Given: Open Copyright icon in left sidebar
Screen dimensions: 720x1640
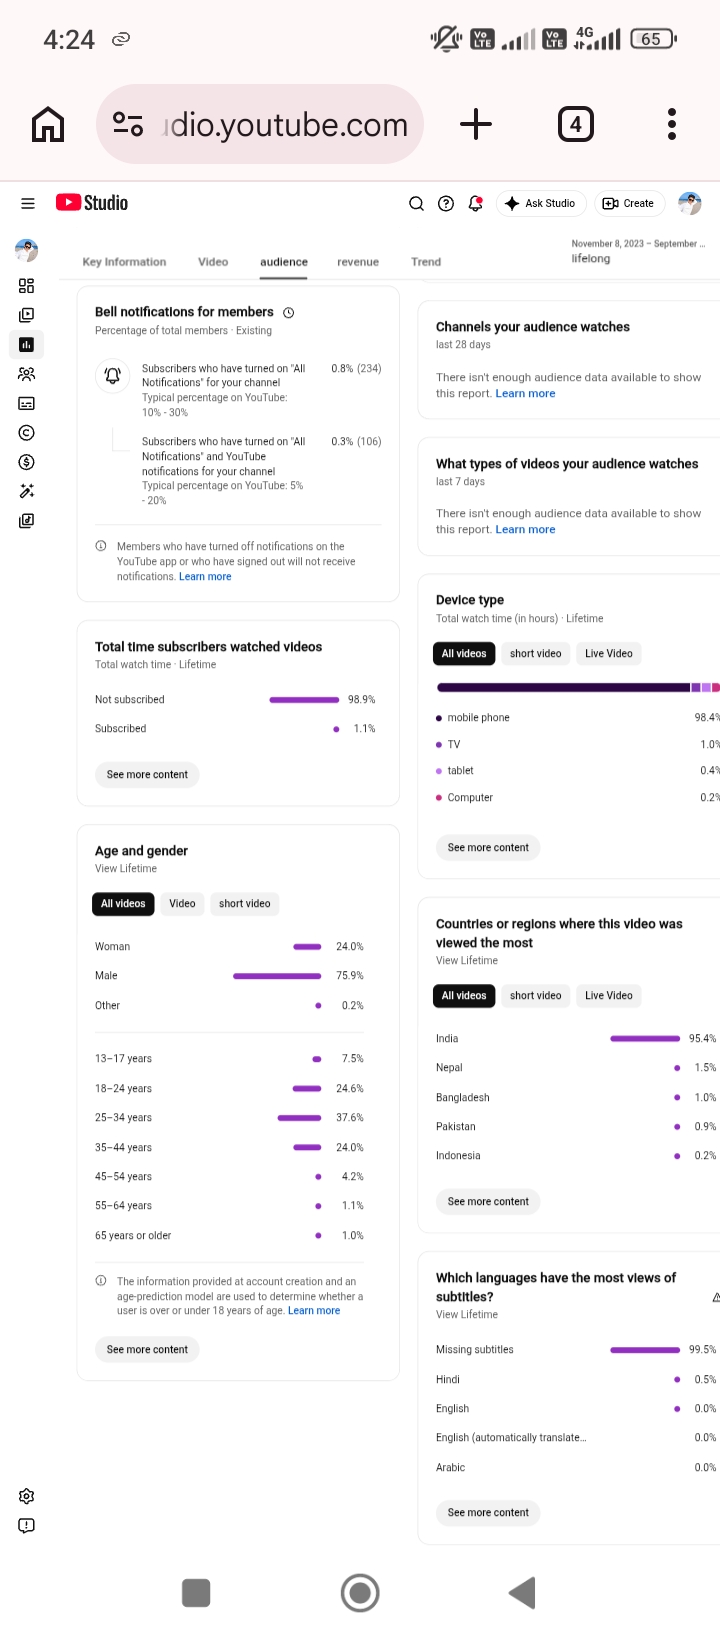Looking at the screenshot, I should 27,433.
